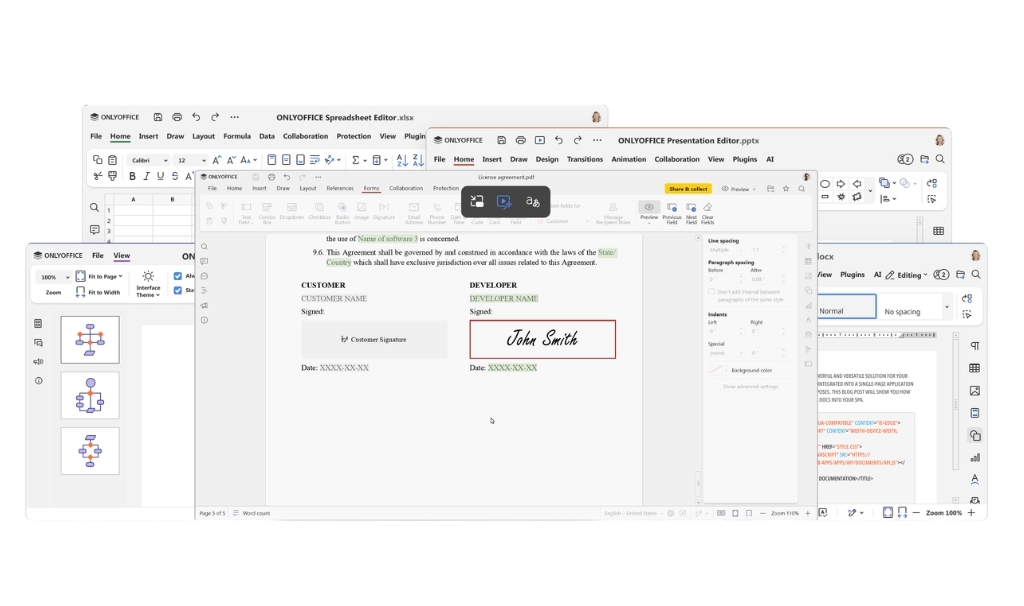Zoom out with minus in docx status bar

(916, 513)
